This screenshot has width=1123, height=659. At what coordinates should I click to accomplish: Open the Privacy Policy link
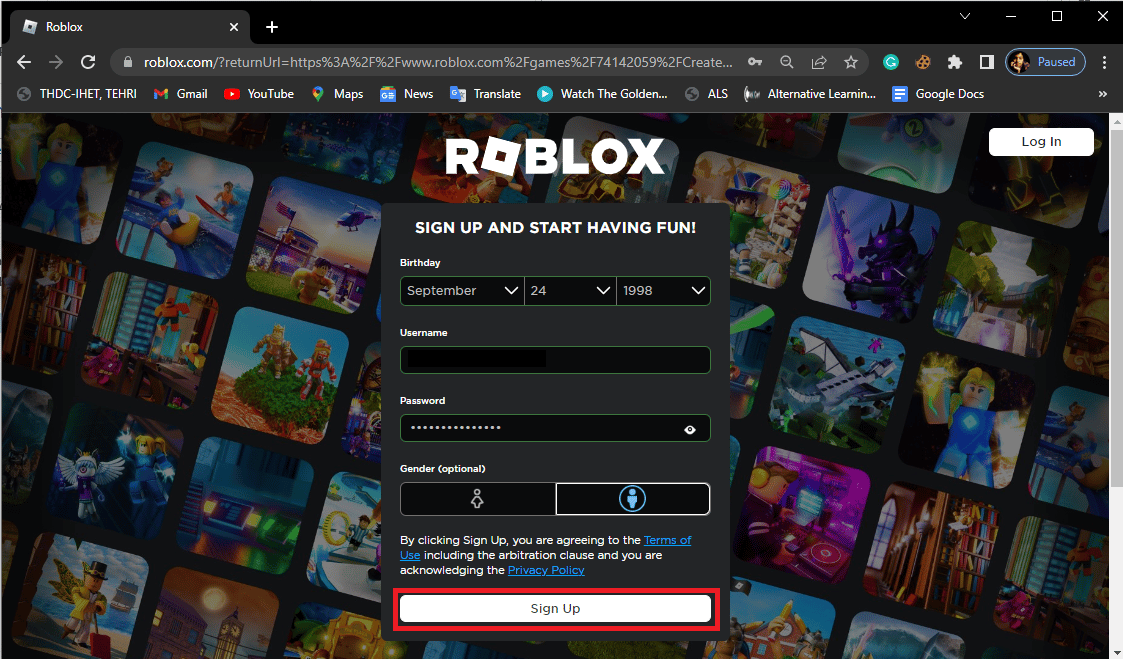545,570
